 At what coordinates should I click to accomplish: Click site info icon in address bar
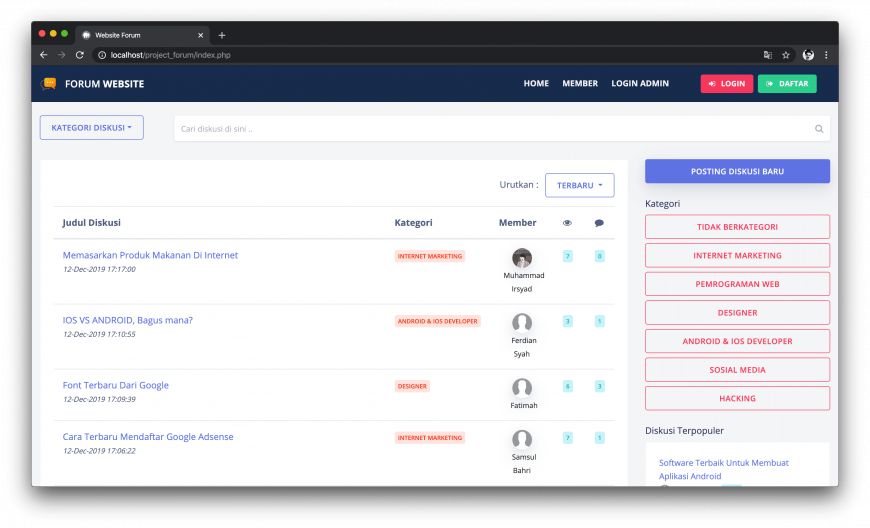click(102, 55)
